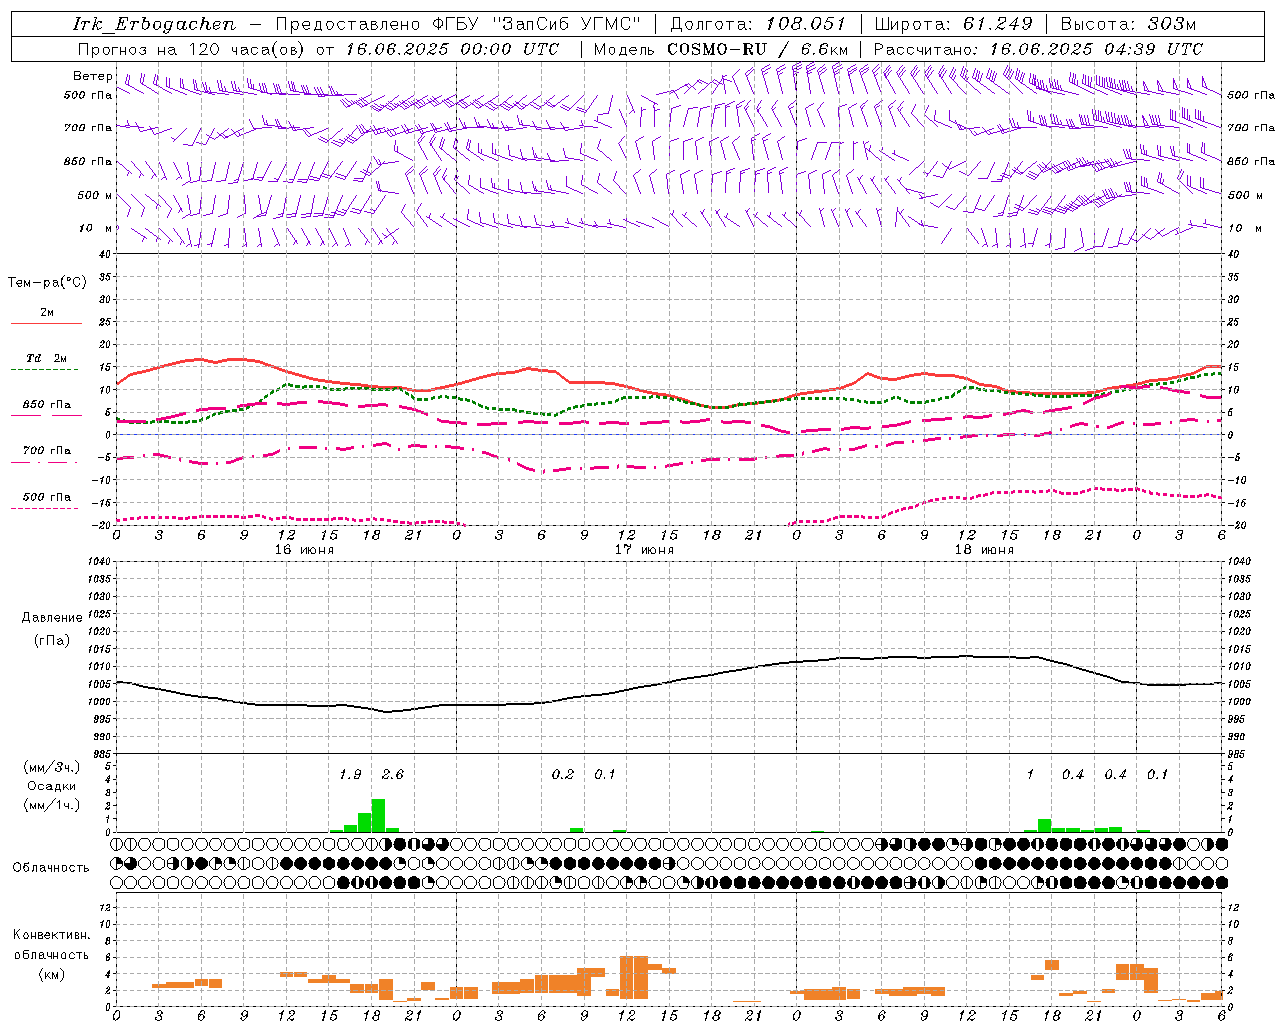Click the Ветер wind panel label
Image resolution: width=1280 pixels, height=1024 pixels.
(92, 76)
